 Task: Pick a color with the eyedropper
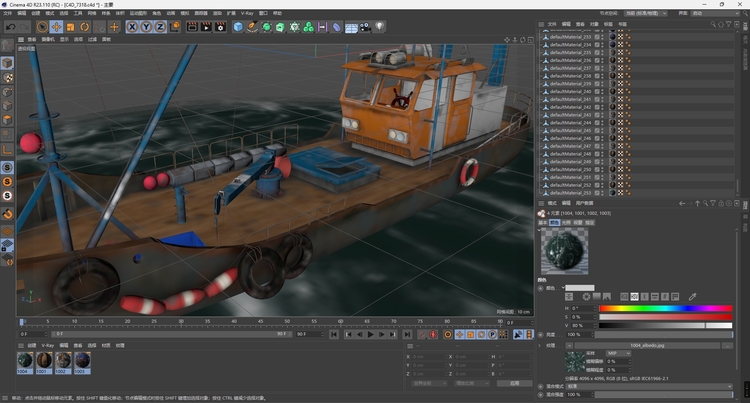[692, 297]
